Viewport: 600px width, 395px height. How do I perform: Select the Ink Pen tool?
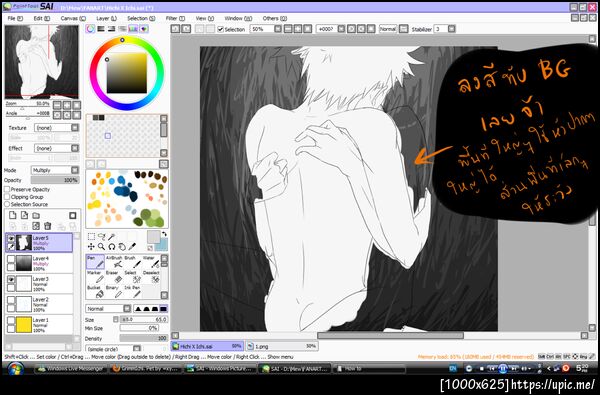click(132, 292)
